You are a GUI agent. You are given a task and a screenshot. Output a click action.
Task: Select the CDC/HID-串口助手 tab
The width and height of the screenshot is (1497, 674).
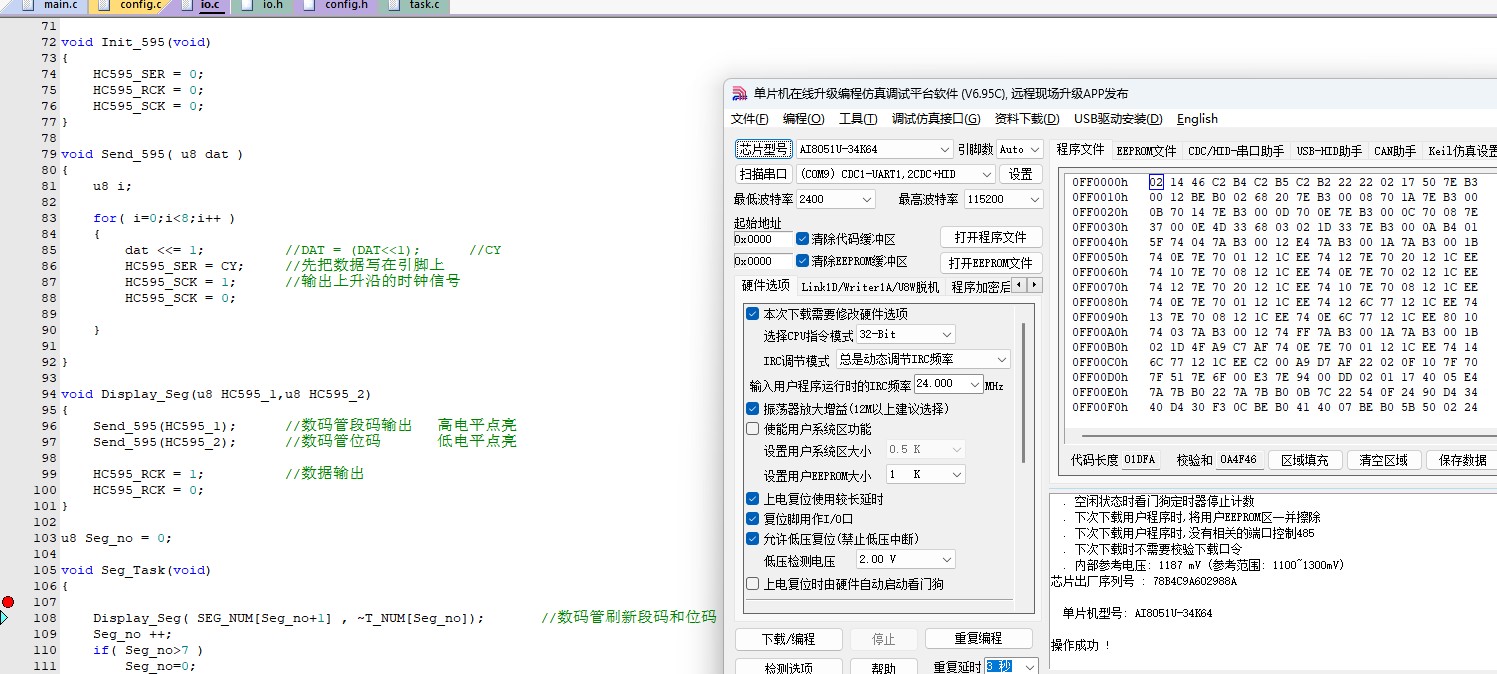[1236, 151]
